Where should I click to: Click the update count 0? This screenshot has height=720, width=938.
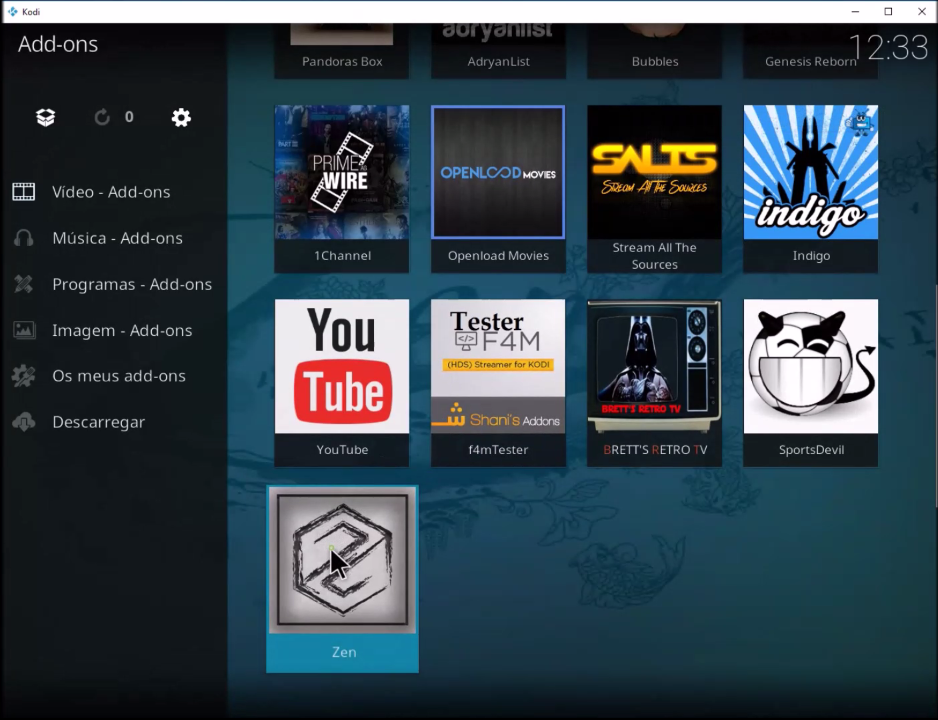click(129, 117)
